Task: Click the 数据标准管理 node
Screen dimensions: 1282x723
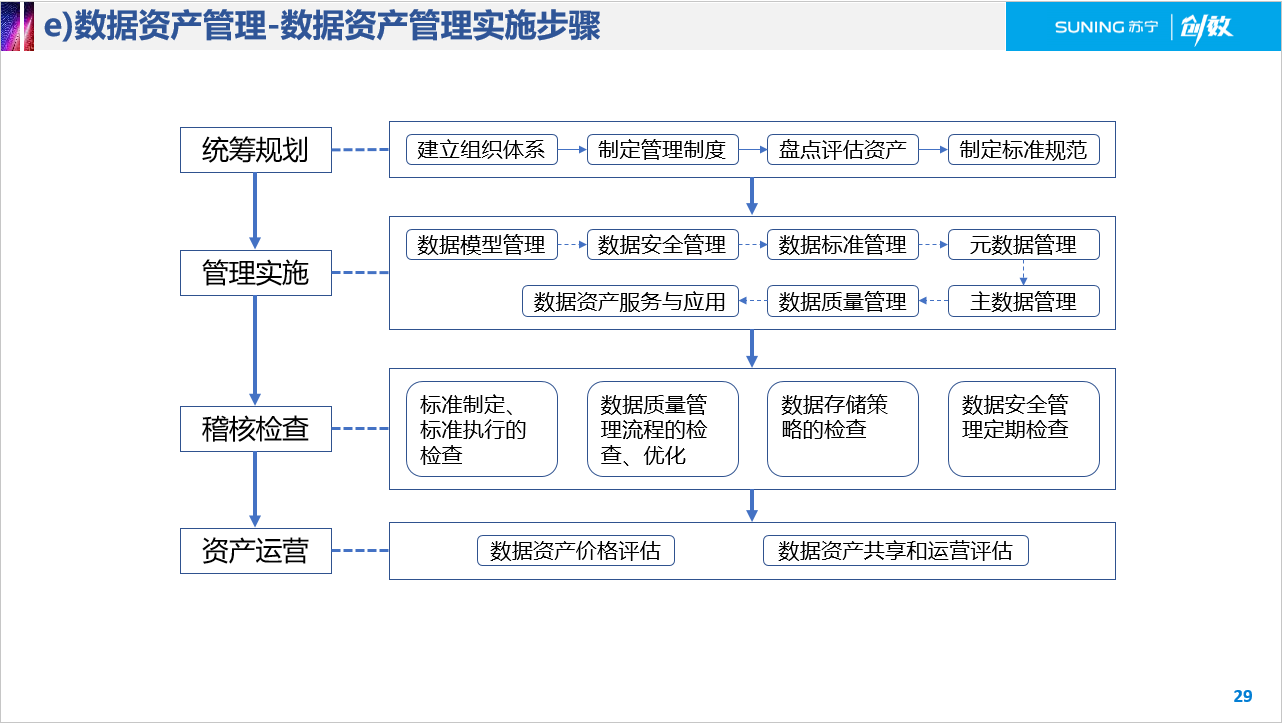Action: pyautogui.click(x=842, y=243)
